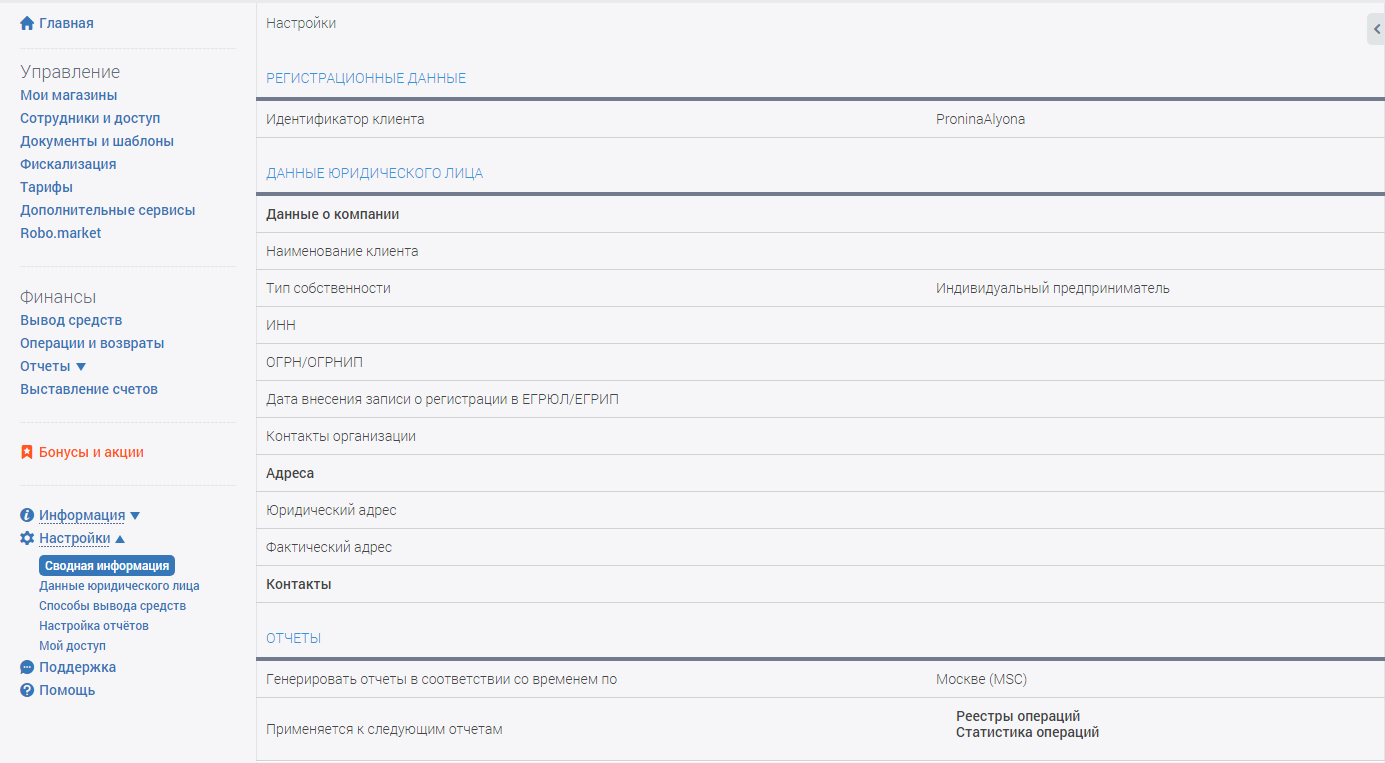The image size is (1385, 763).
Task: Open the Фискализация section
Action: [68, 164]
